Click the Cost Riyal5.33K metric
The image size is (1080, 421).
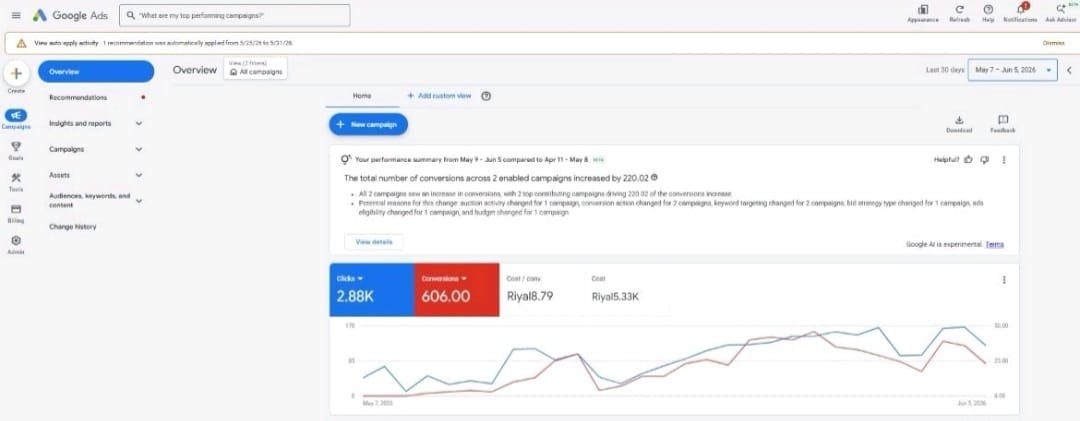[x=625, y=290]
